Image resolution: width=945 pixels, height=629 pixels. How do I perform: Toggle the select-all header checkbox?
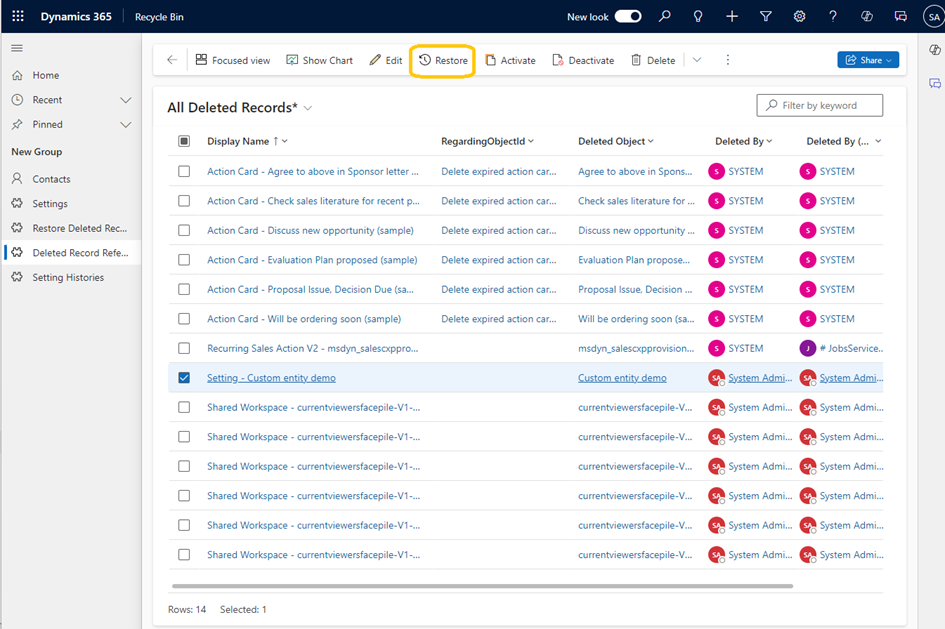pos(184,141)
